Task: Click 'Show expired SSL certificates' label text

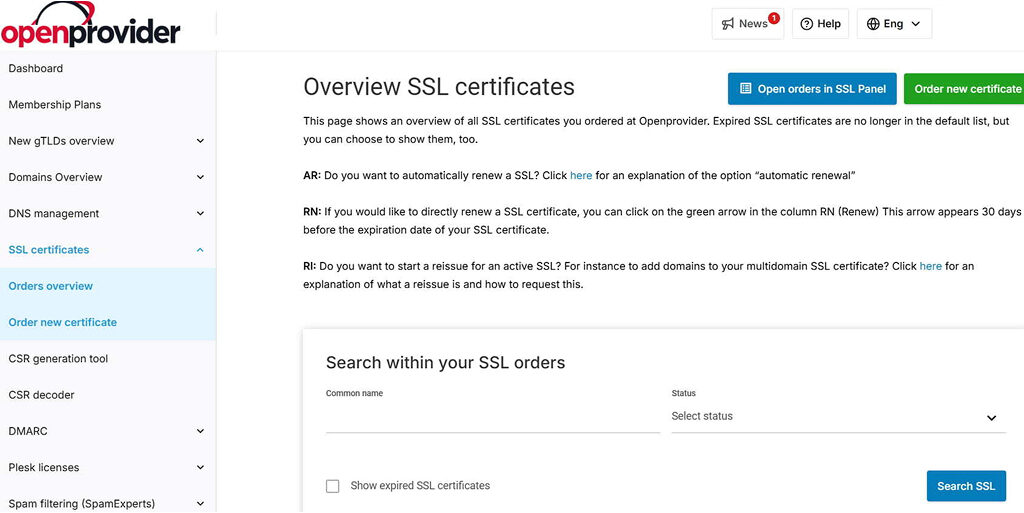Action: pyautogui.click(x=420, y=486)
